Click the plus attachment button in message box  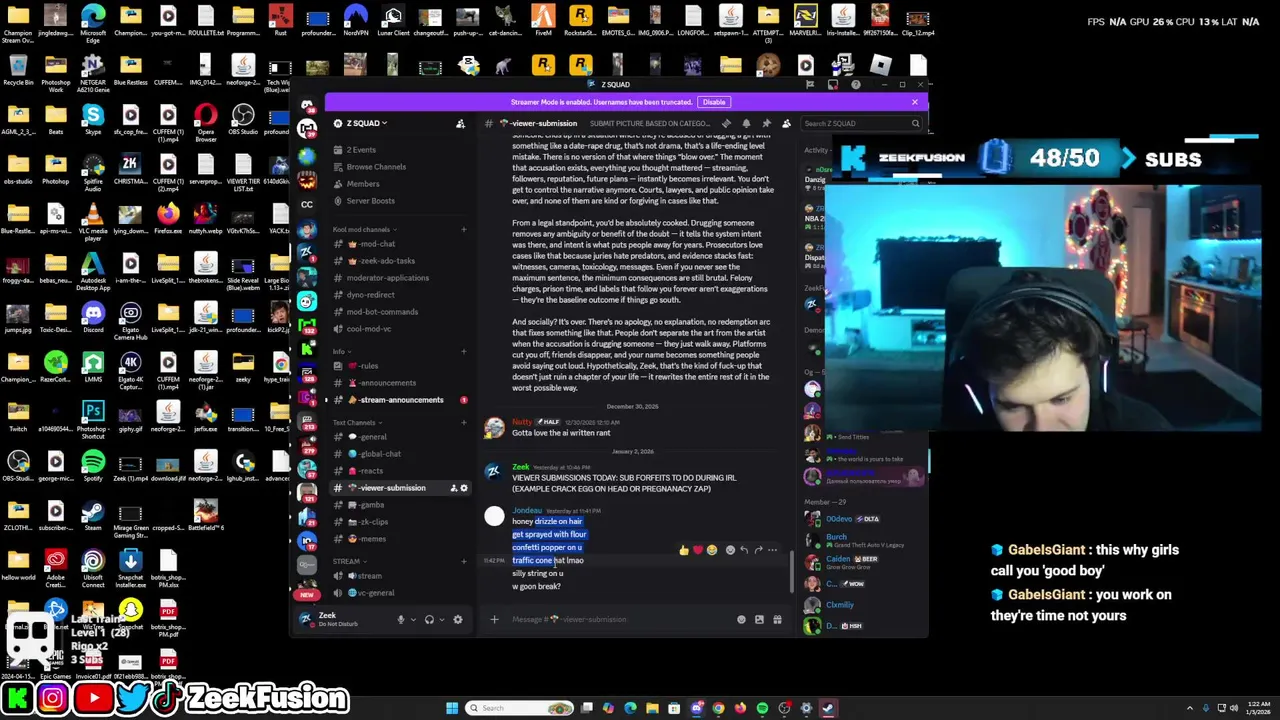point(494,619)
